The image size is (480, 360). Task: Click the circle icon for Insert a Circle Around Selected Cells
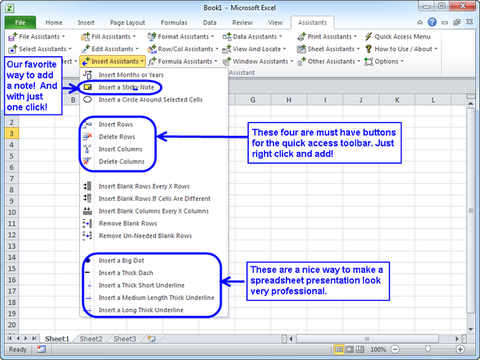(x=87, y=100)
